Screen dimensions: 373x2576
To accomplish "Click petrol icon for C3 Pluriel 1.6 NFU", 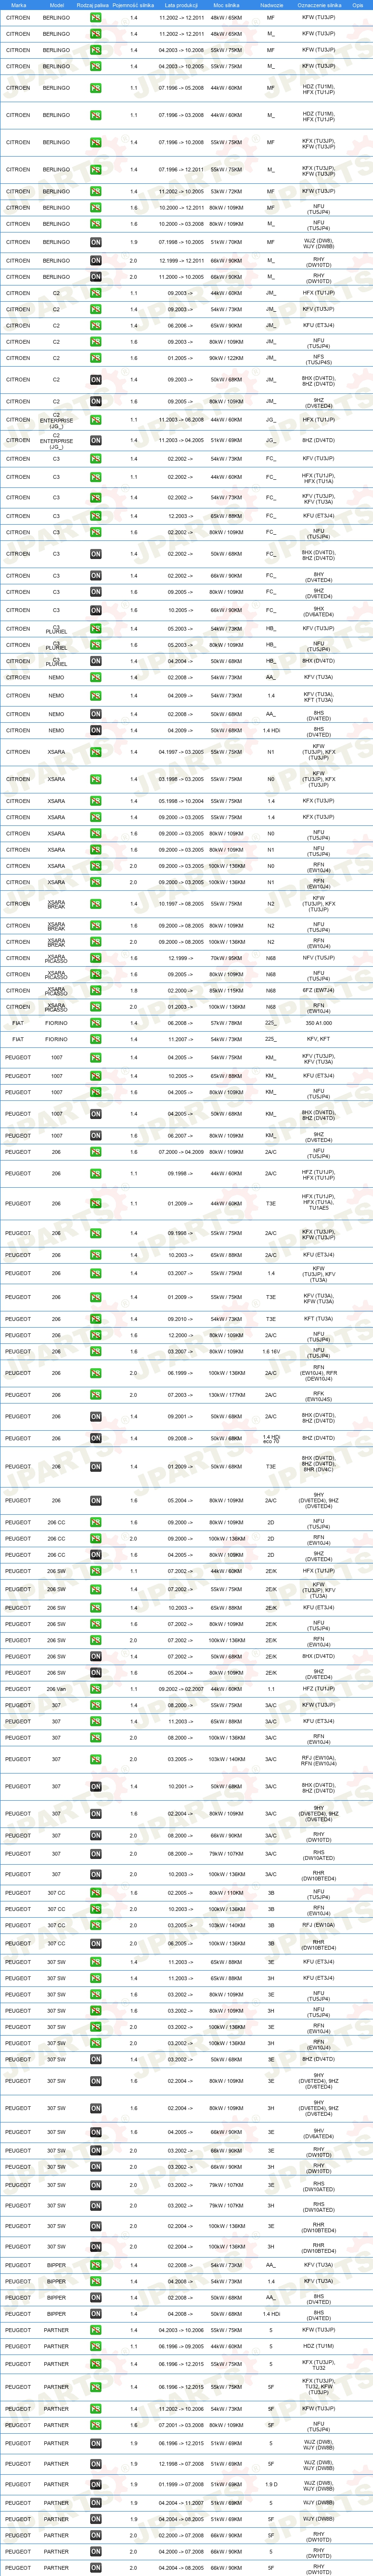I will [x=96, y=645].
